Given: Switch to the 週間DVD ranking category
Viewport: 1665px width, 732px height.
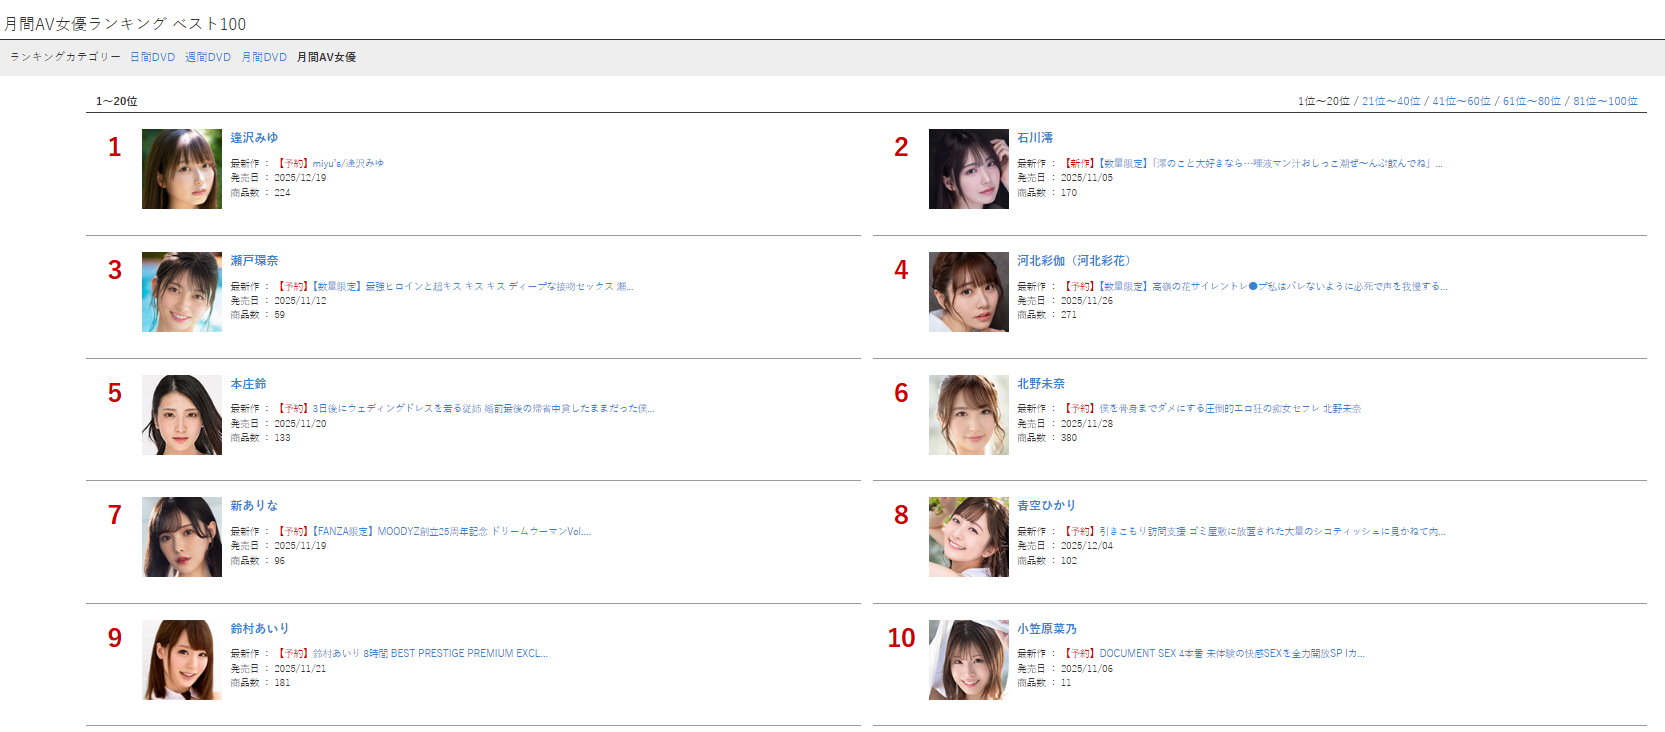Looking at the screenshot, I should click(x=208, y=57).
